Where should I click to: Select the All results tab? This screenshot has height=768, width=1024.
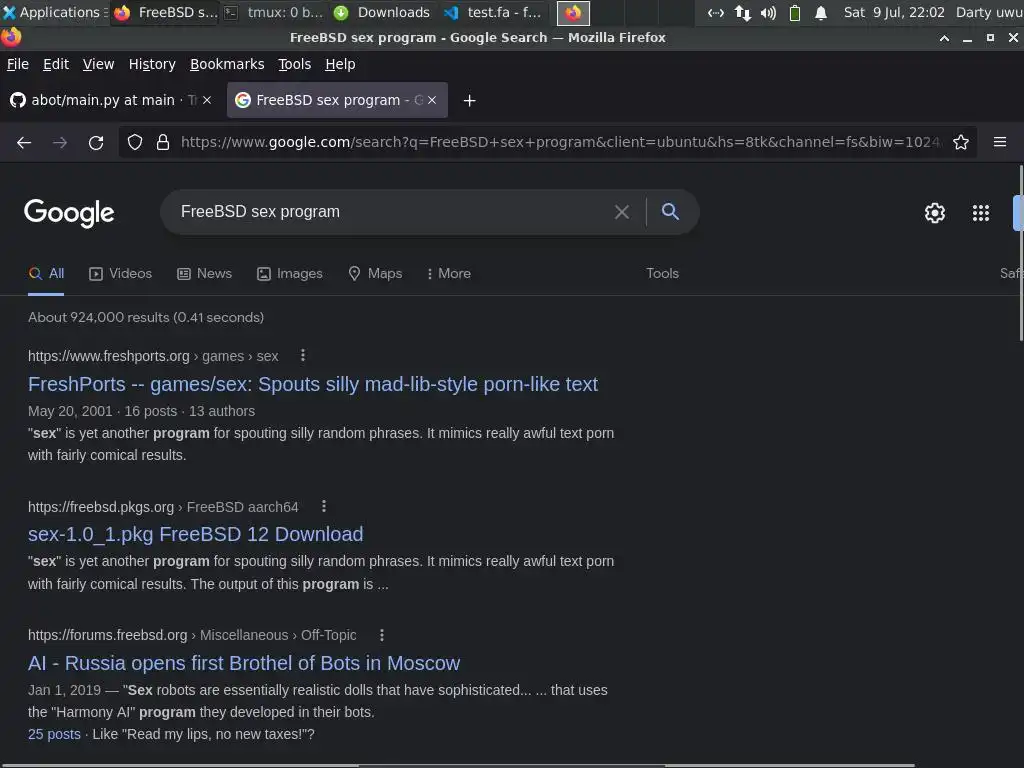46,274
